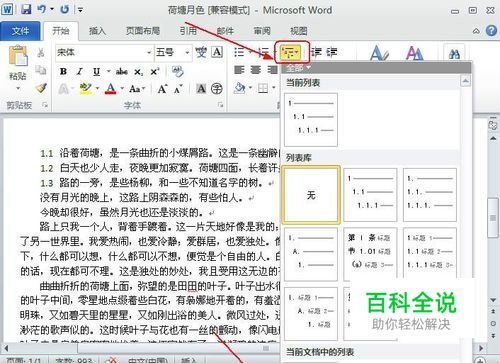Shrink font size
The image size is (500, 363).
[x=177, y=89]
